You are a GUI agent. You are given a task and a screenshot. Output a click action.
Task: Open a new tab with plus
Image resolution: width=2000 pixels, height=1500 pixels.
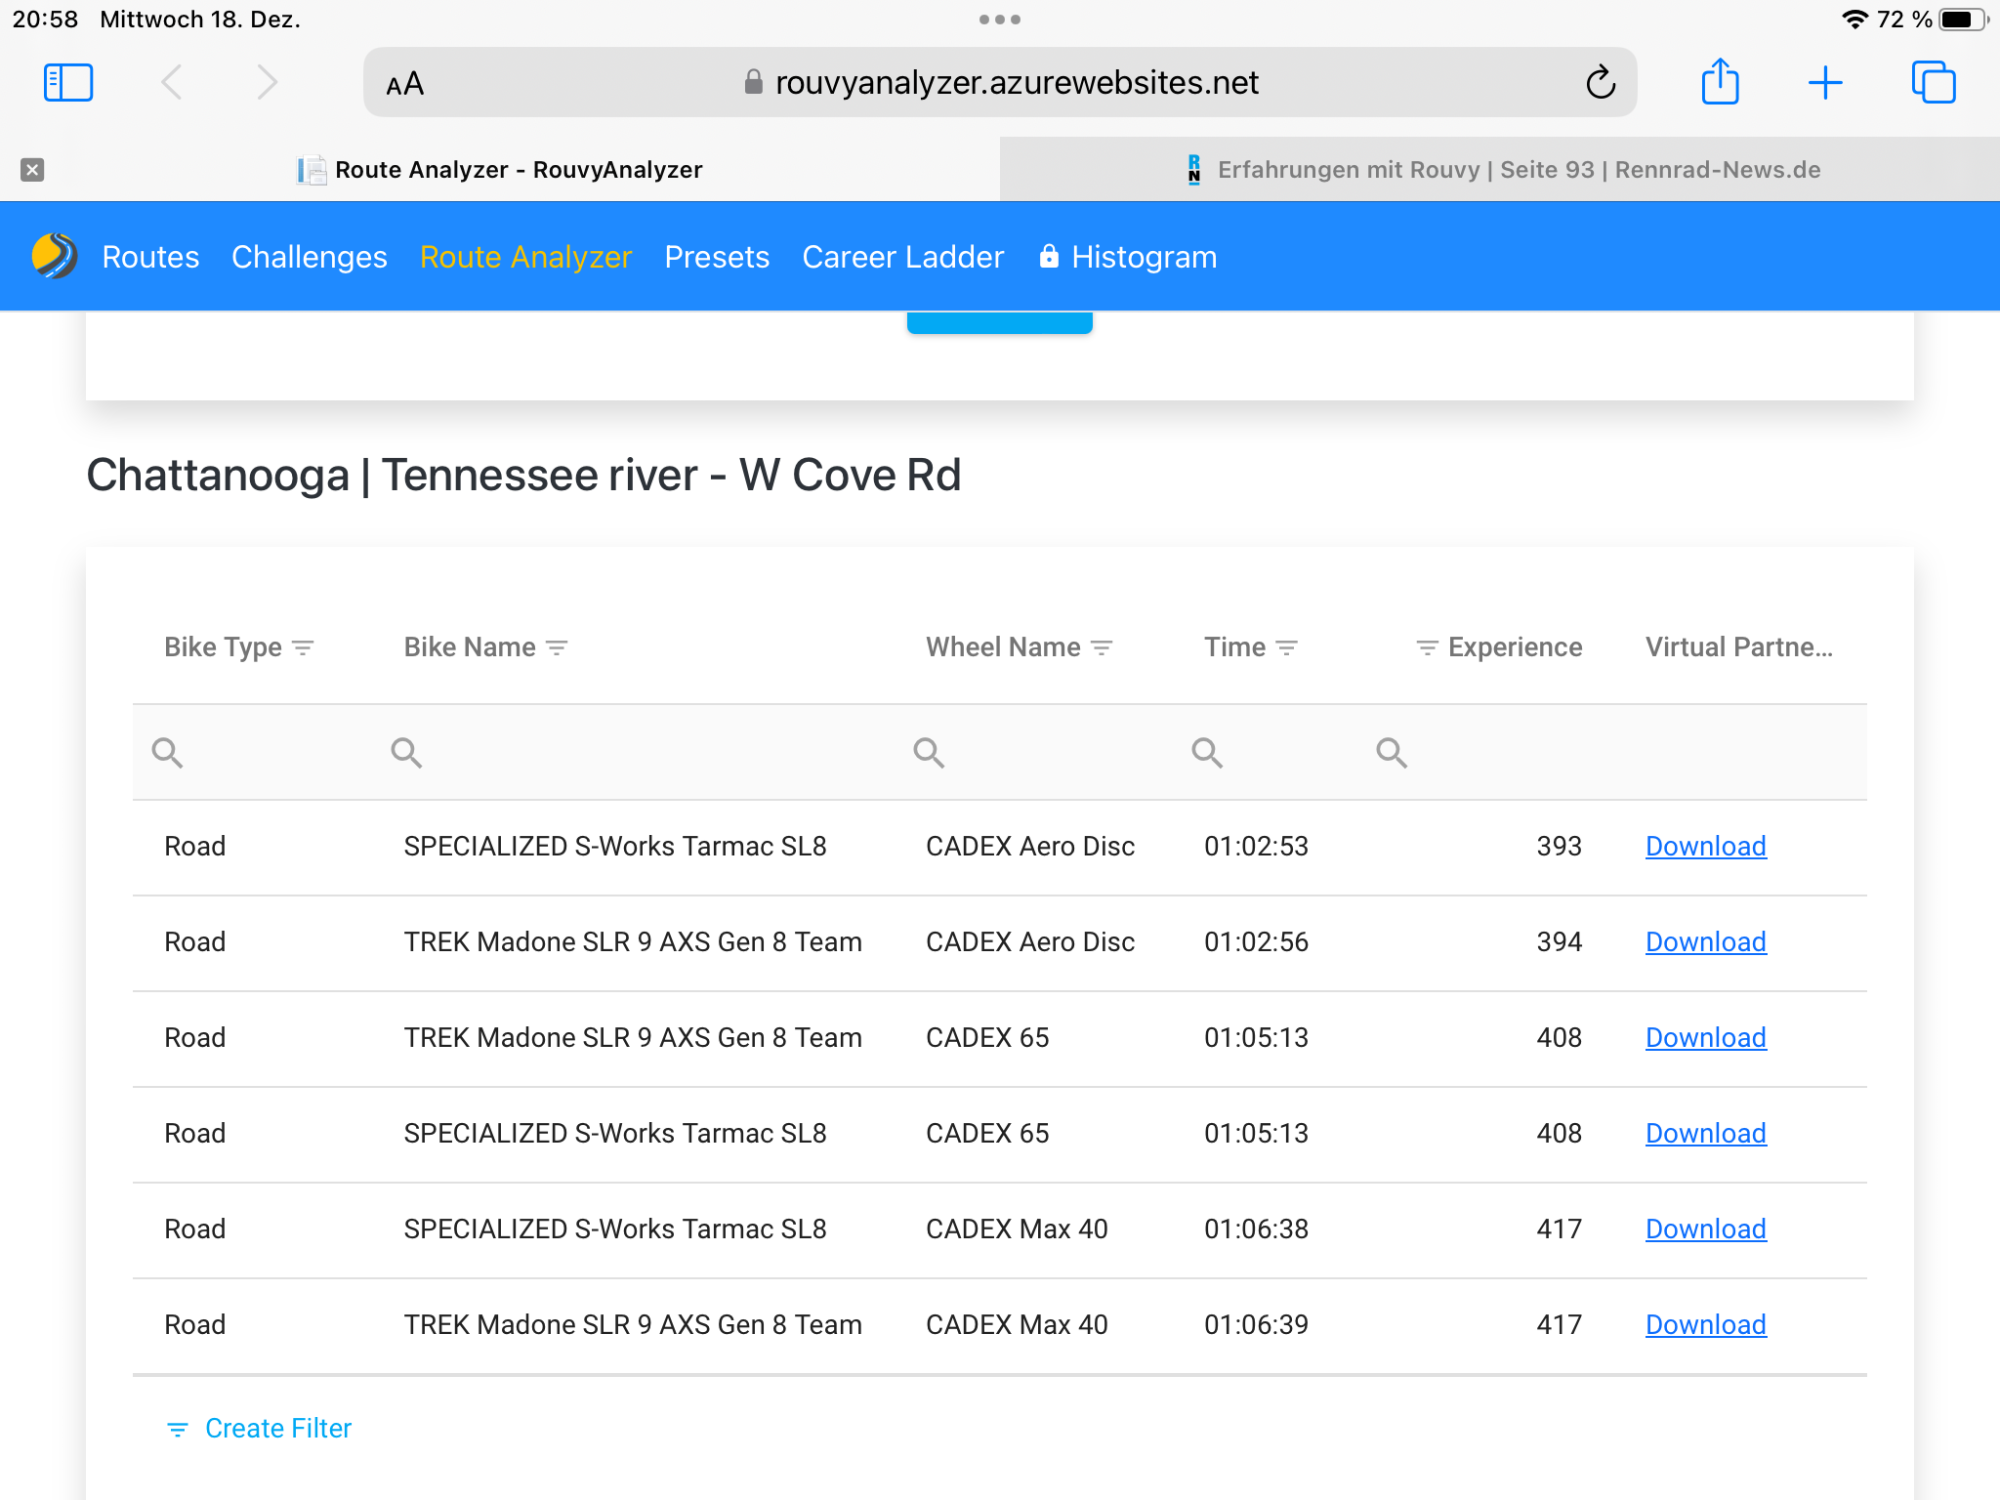1825,82
